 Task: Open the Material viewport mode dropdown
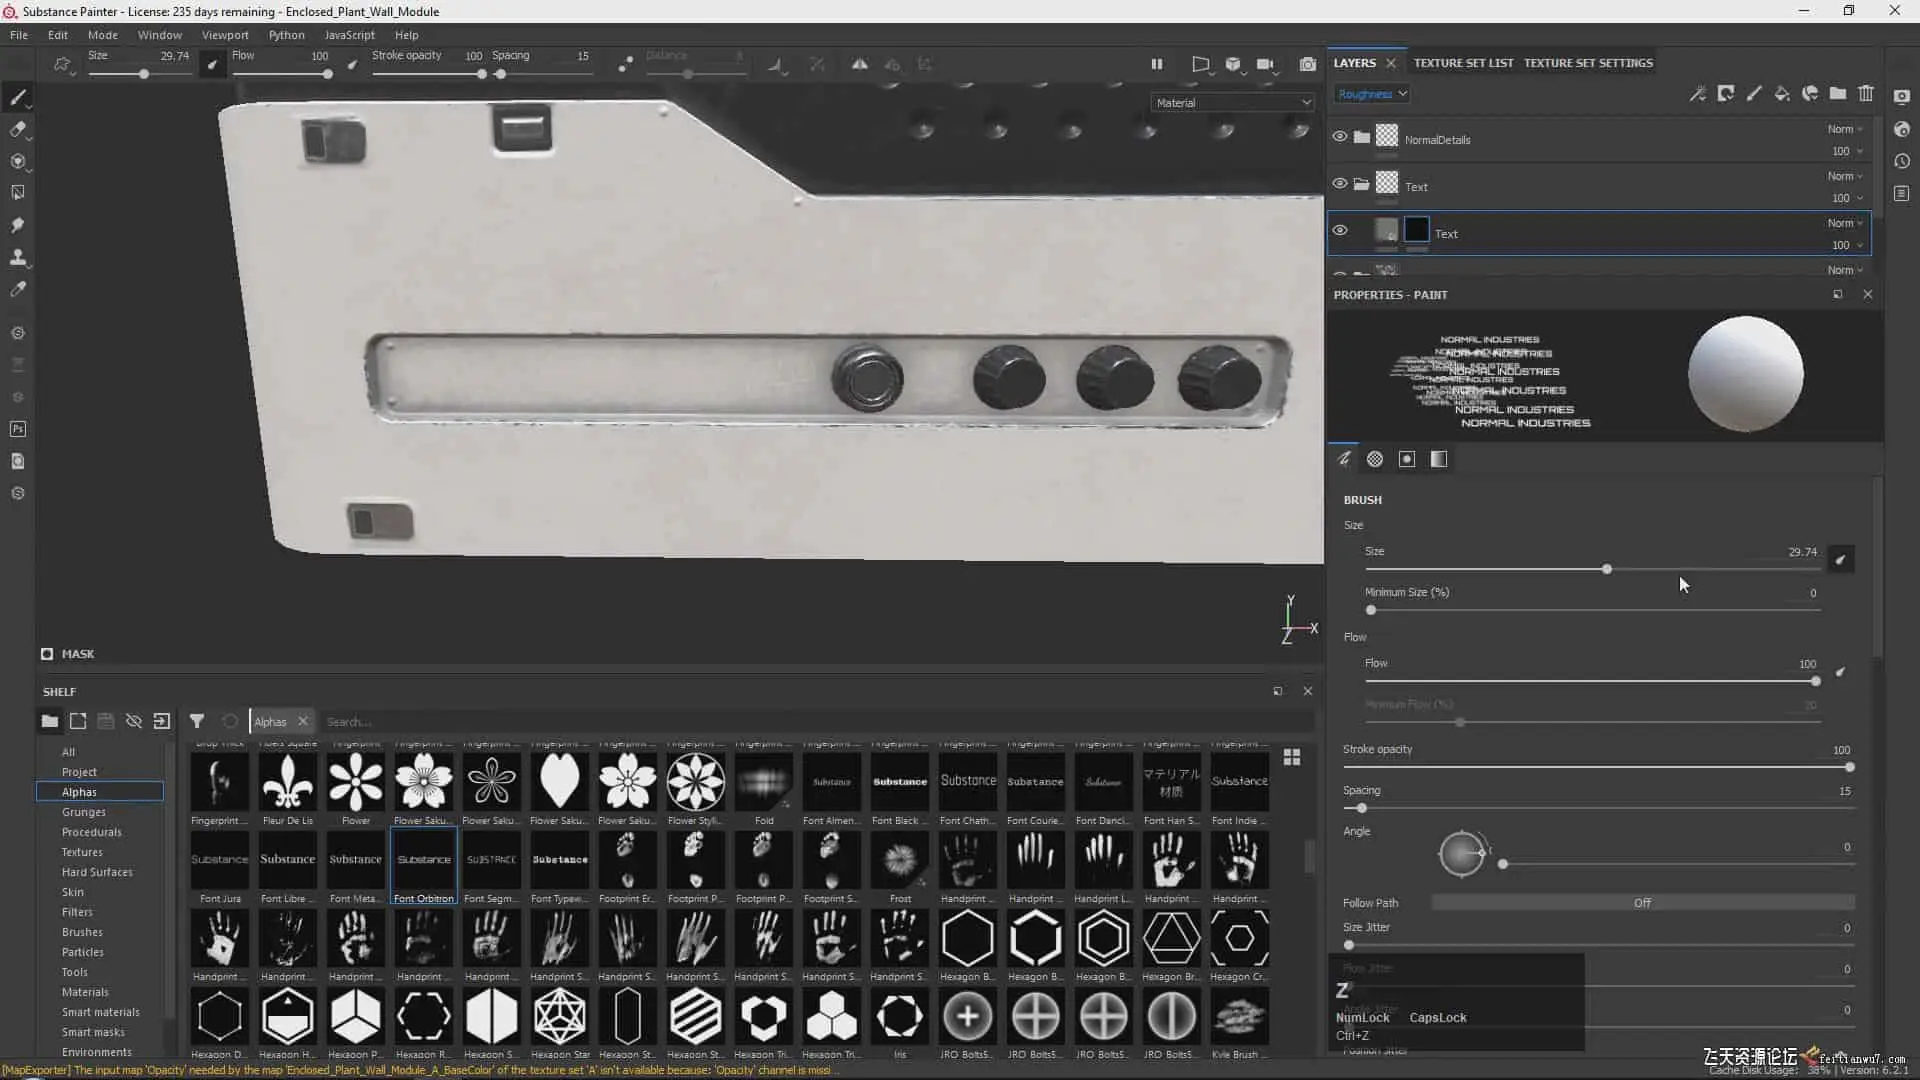tap(1232, 103)
